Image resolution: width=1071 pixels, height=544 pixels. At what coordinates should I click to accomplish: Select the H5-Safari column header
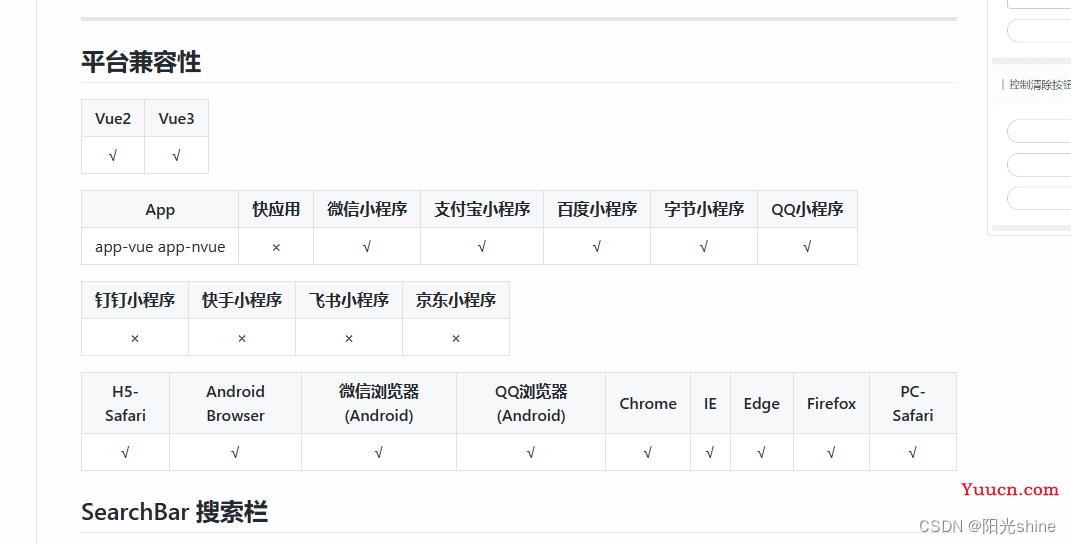(x=125, y=403)
